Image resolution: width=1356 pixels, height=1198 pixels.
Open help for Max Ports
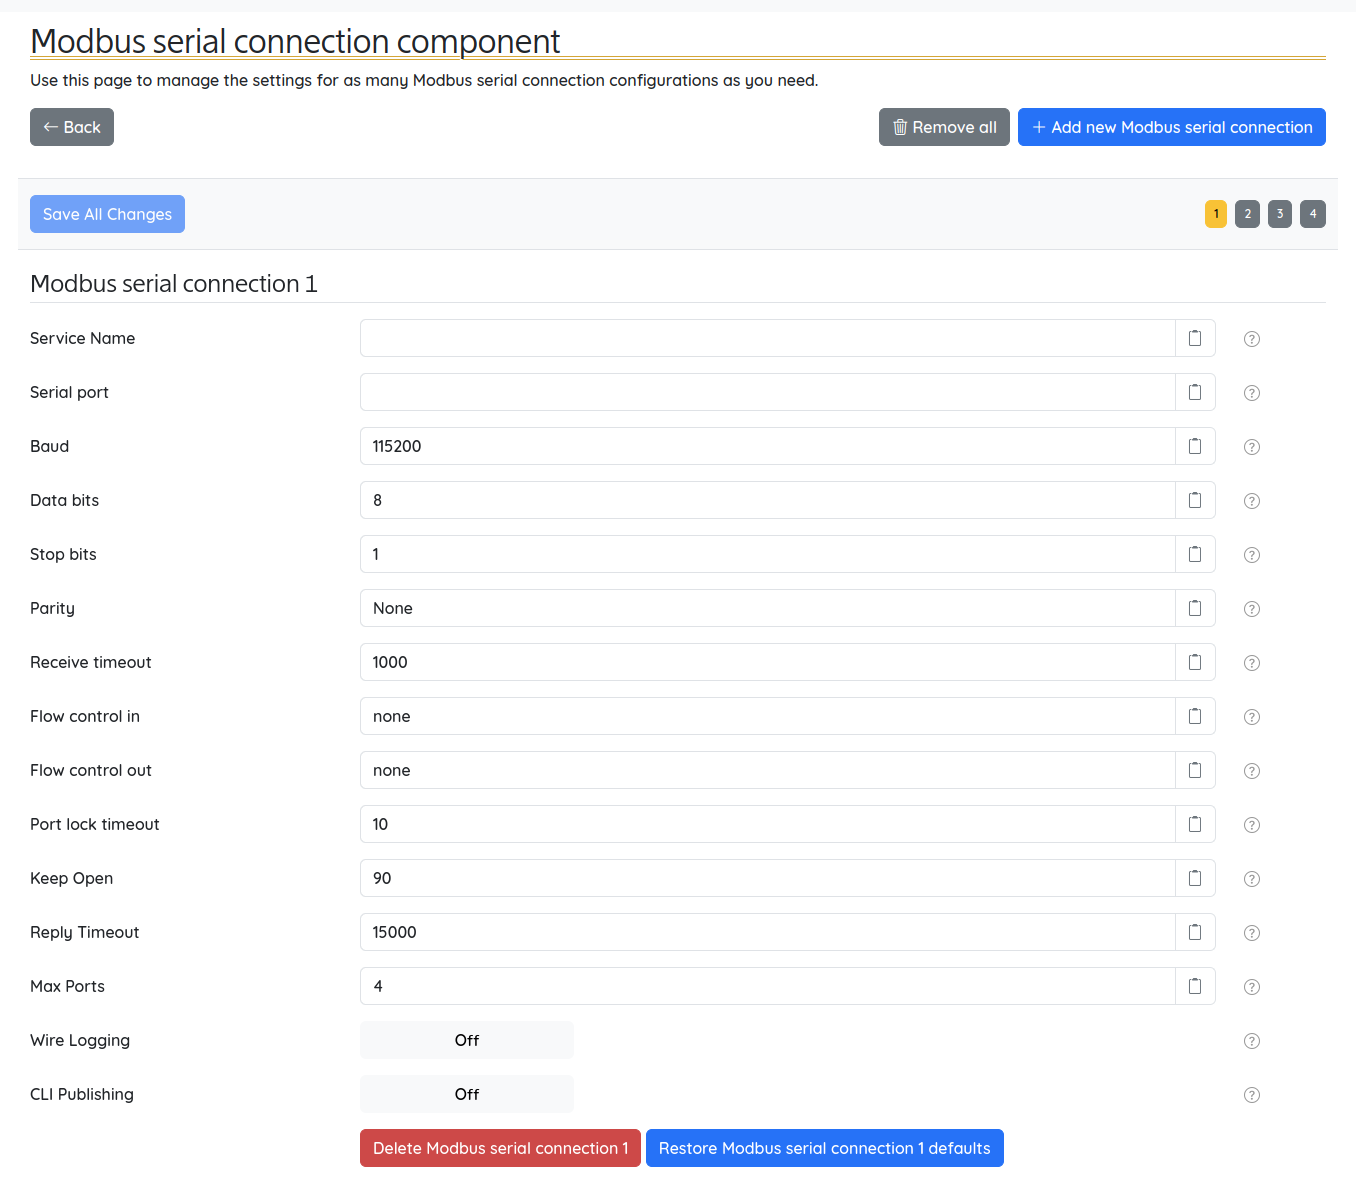(1252, 987)
